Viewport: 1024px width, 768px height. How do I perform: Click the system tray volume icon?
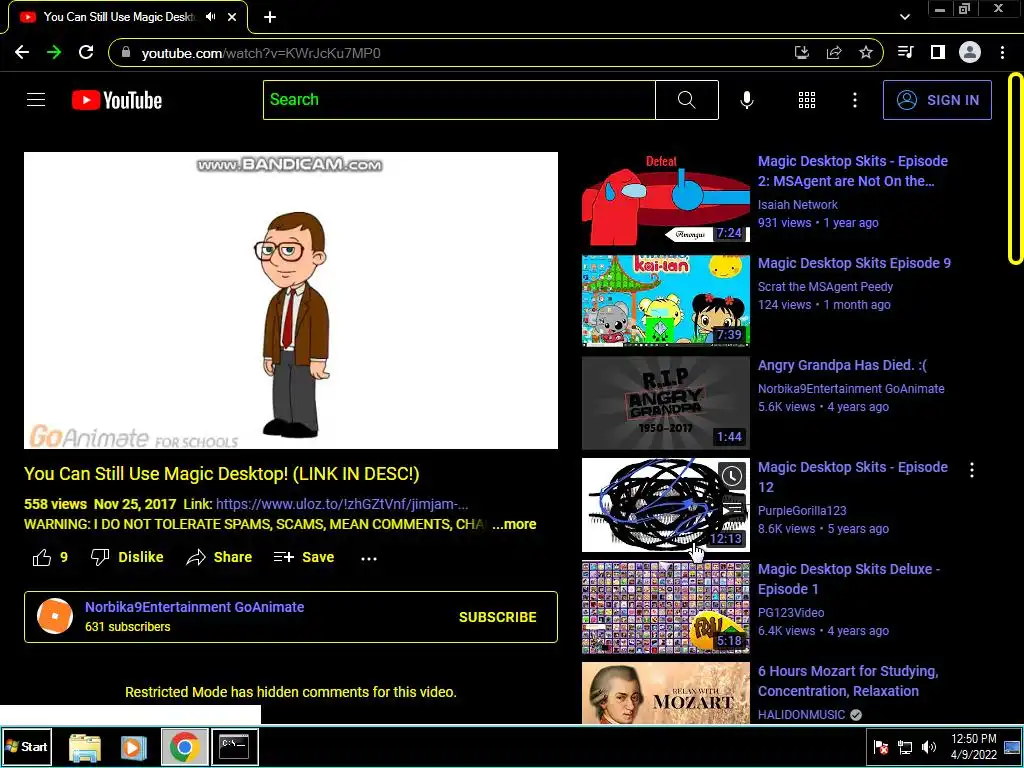928,747
